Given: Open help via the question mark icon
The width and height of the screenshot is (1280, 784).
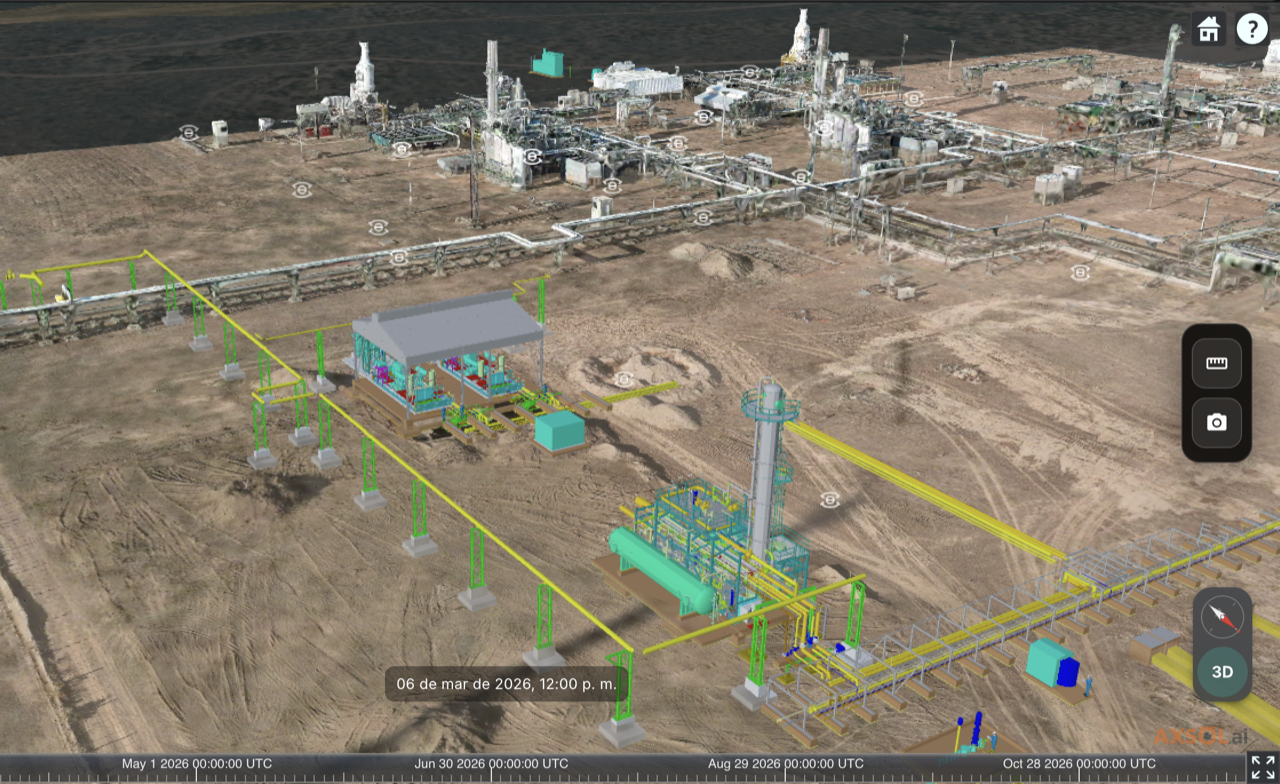Looking at the screenshot, I should (1251, 28).
